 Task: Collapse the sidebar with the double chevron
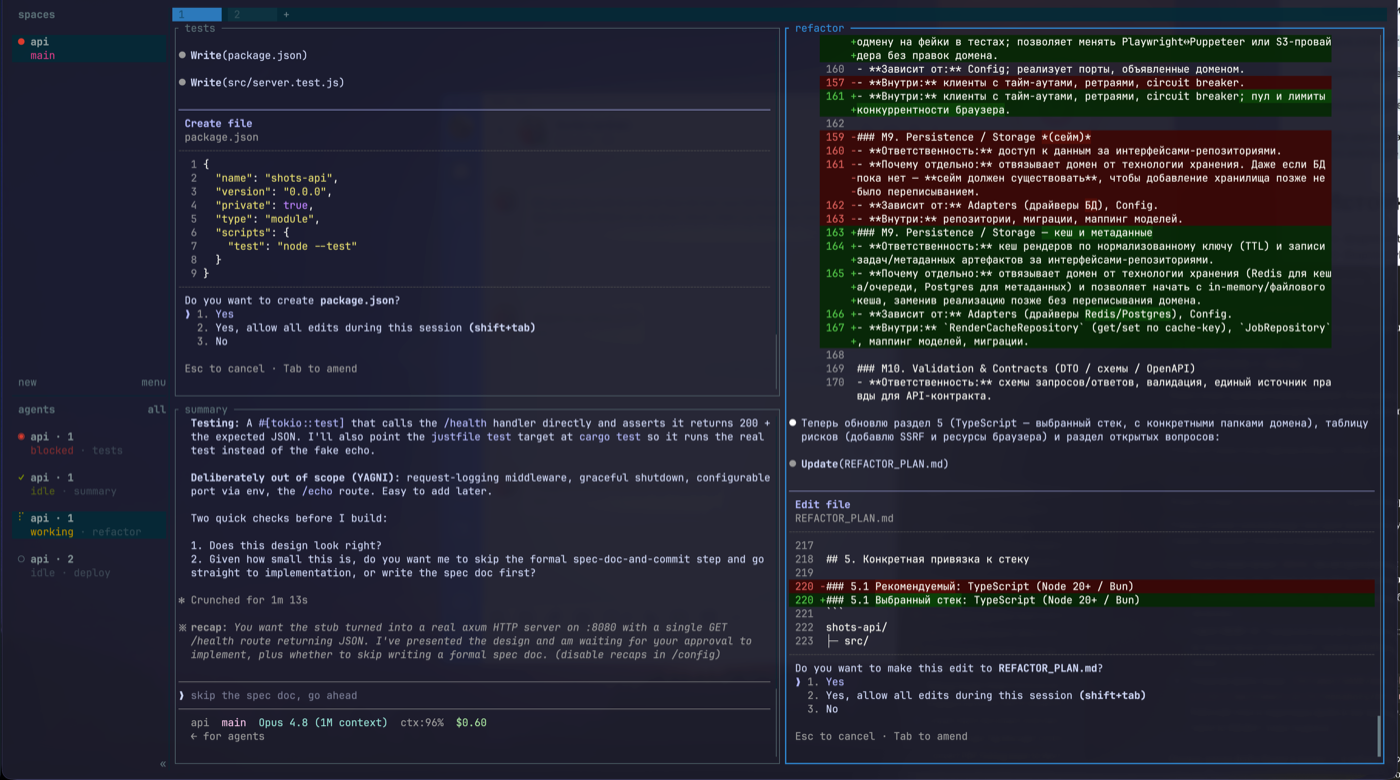(163, 764)
